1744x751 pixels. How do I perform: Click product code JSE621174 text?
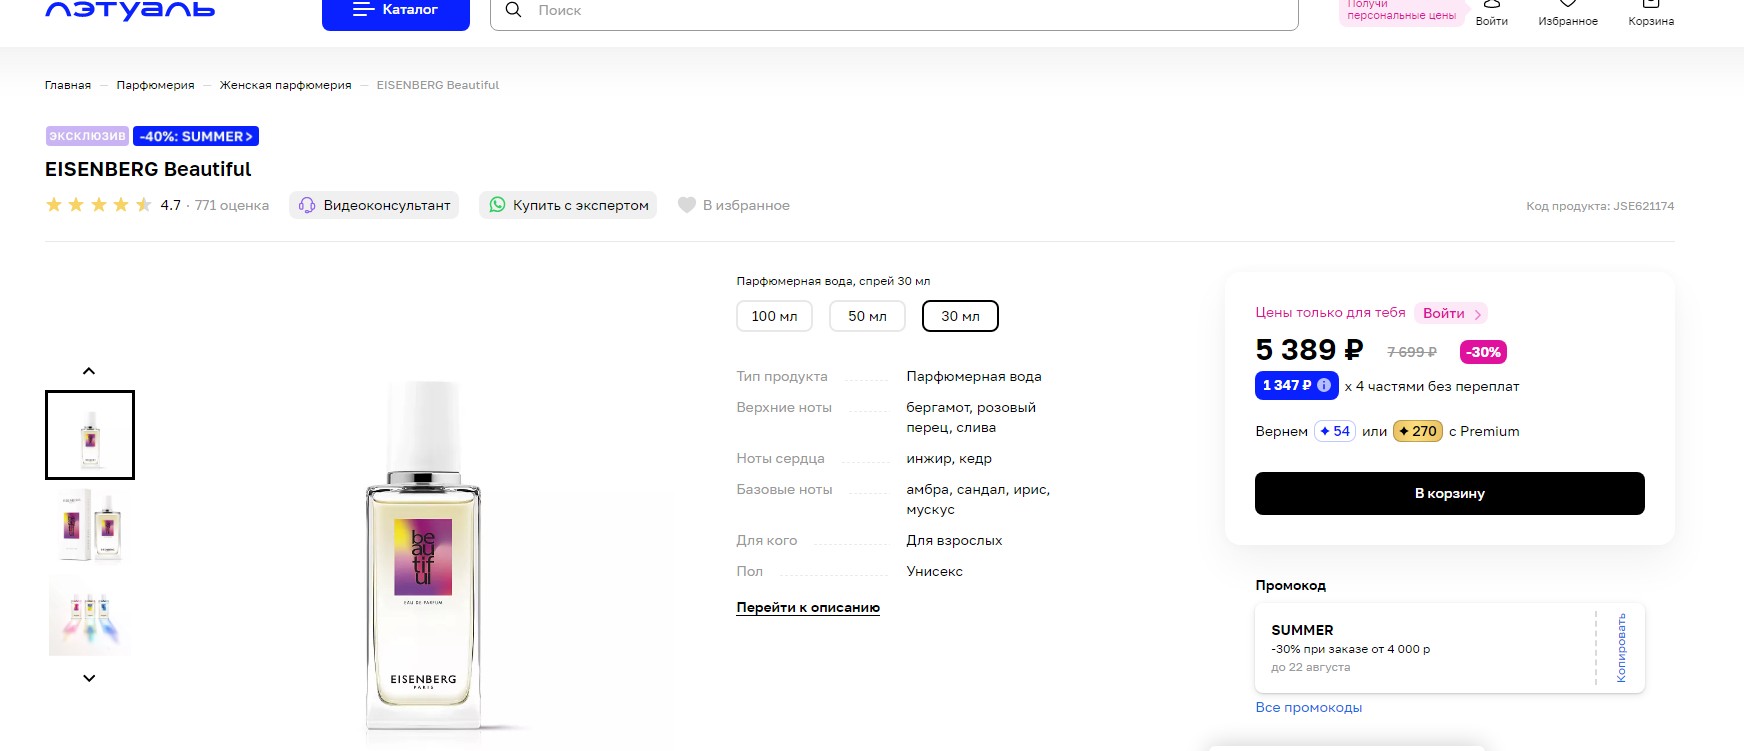click(x=1600, y=206)
